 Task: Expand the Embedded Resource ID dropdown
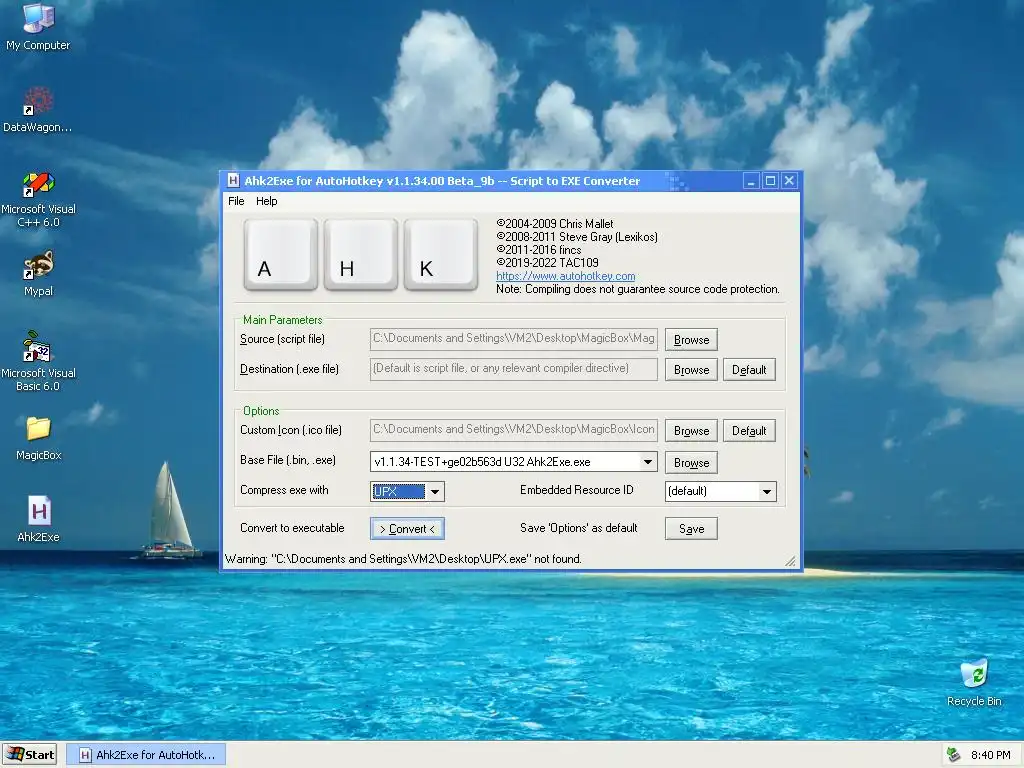[767, 491]
